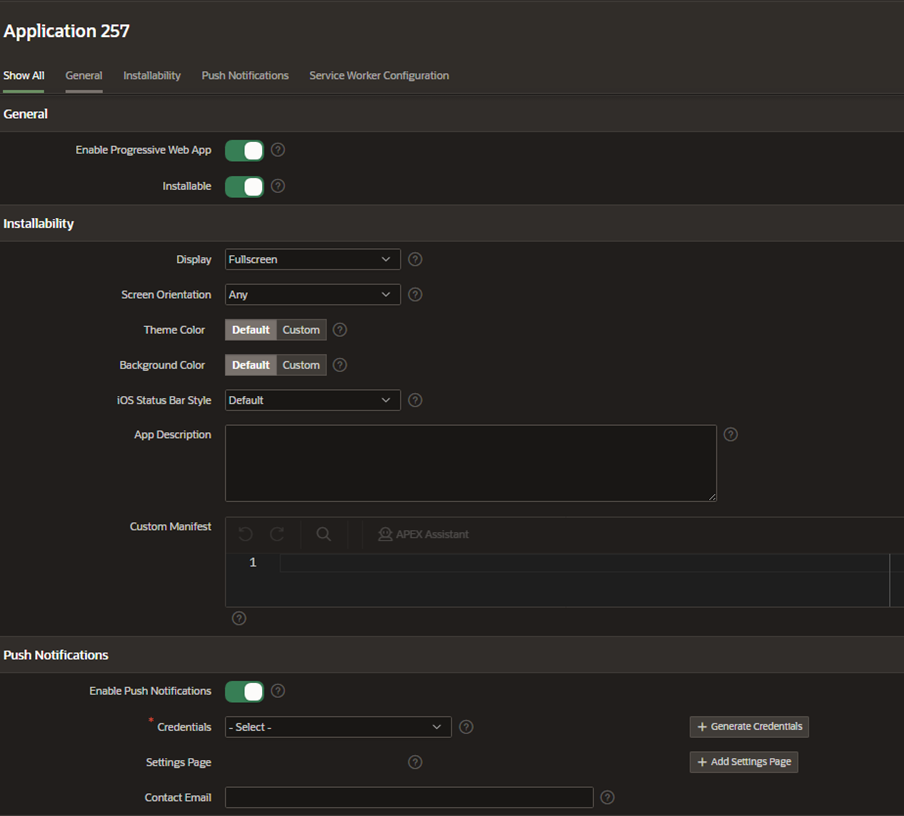
Task: Click the Settings Page field label
Action: [178, 762]
